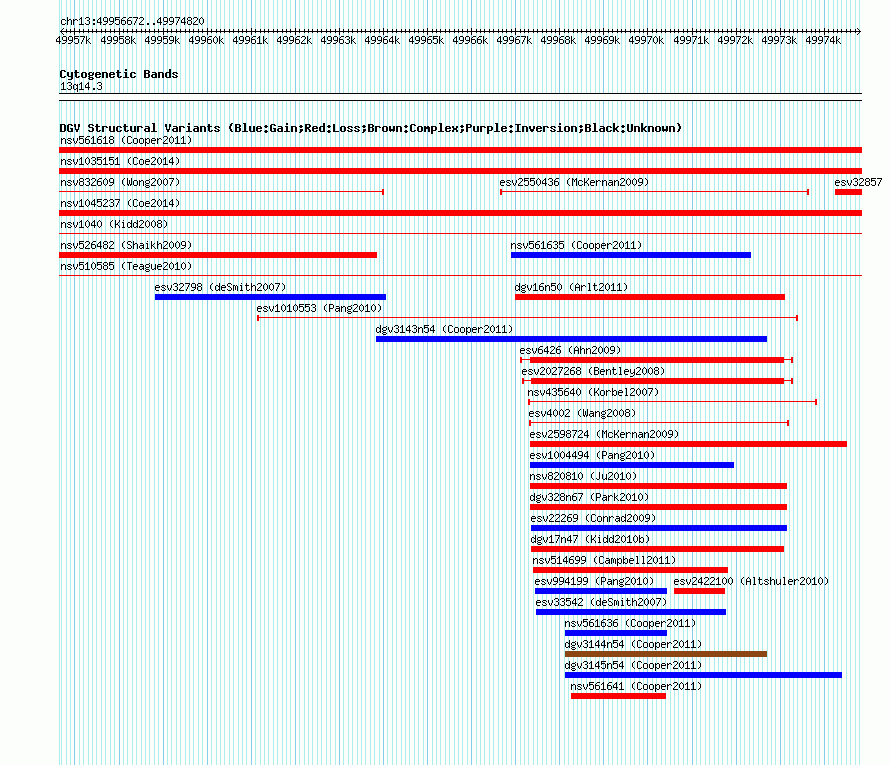
Task: Open esv2598724 (McKernan2009) variant
Action: [604, 434]
